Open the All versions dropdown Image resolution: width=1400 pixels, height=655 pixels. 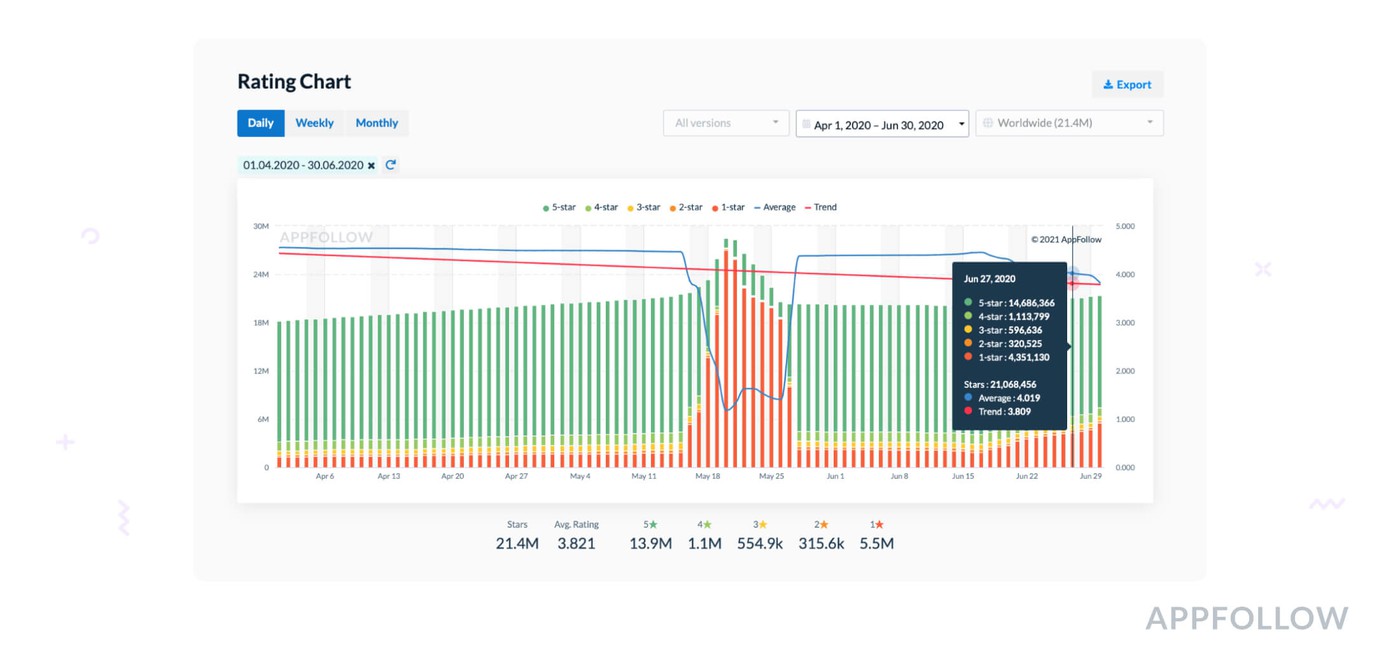[x=726, y=123]
